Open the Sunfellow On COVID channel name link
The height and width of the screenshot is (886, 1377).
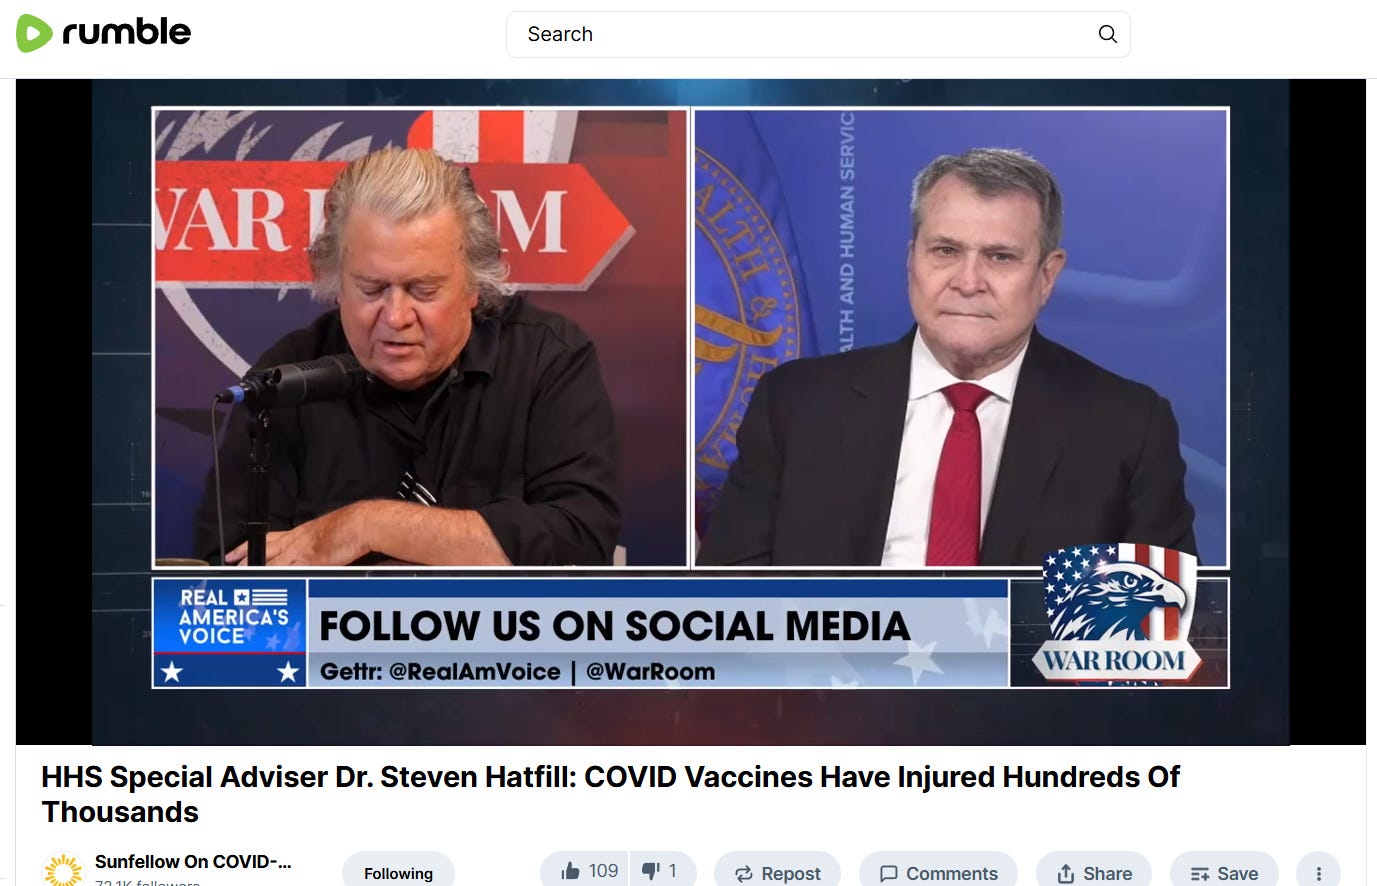[x=193, y=861]
